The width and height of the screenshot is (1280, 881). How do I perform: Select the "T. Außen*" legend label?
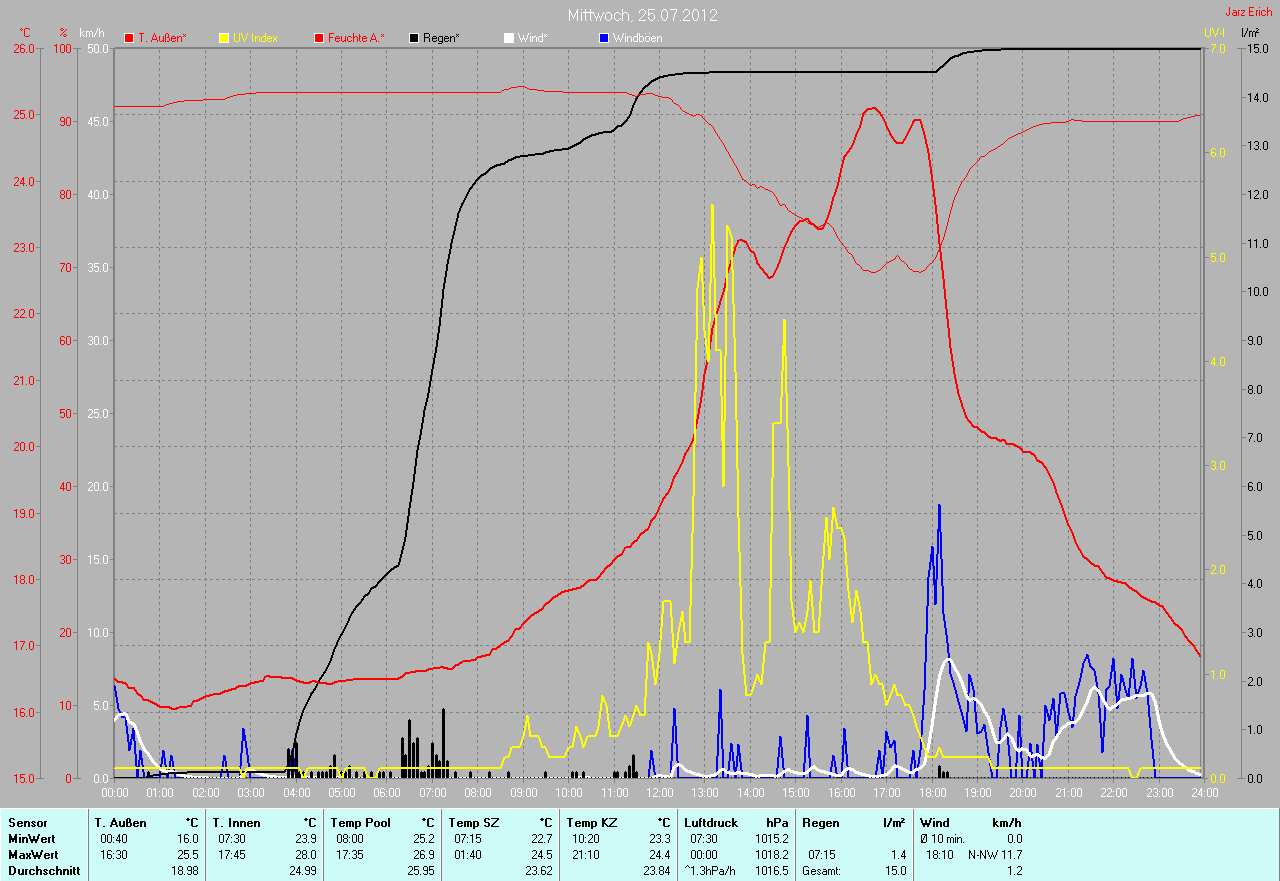(x=162, y=38)
